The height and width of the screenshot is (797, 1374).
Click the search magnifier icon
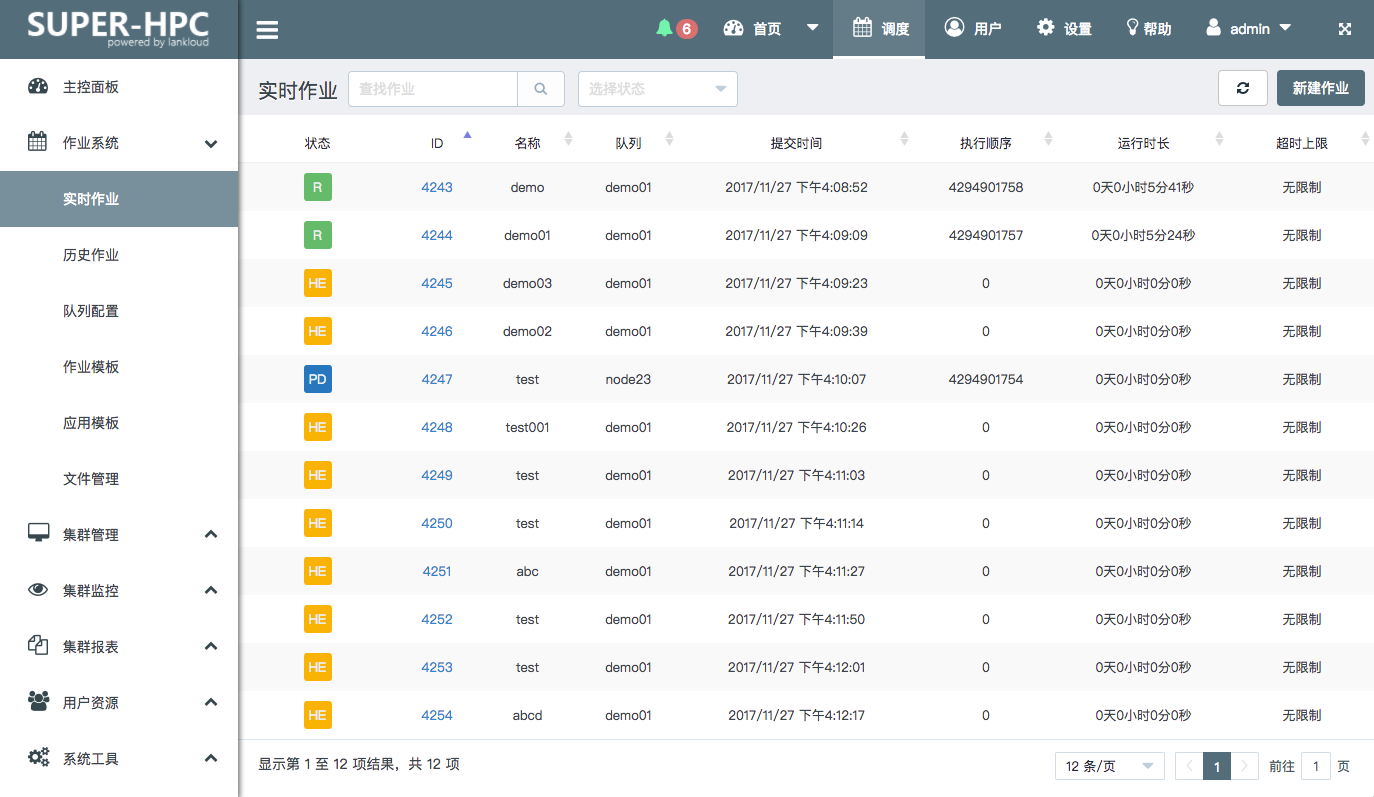(541, 89)
